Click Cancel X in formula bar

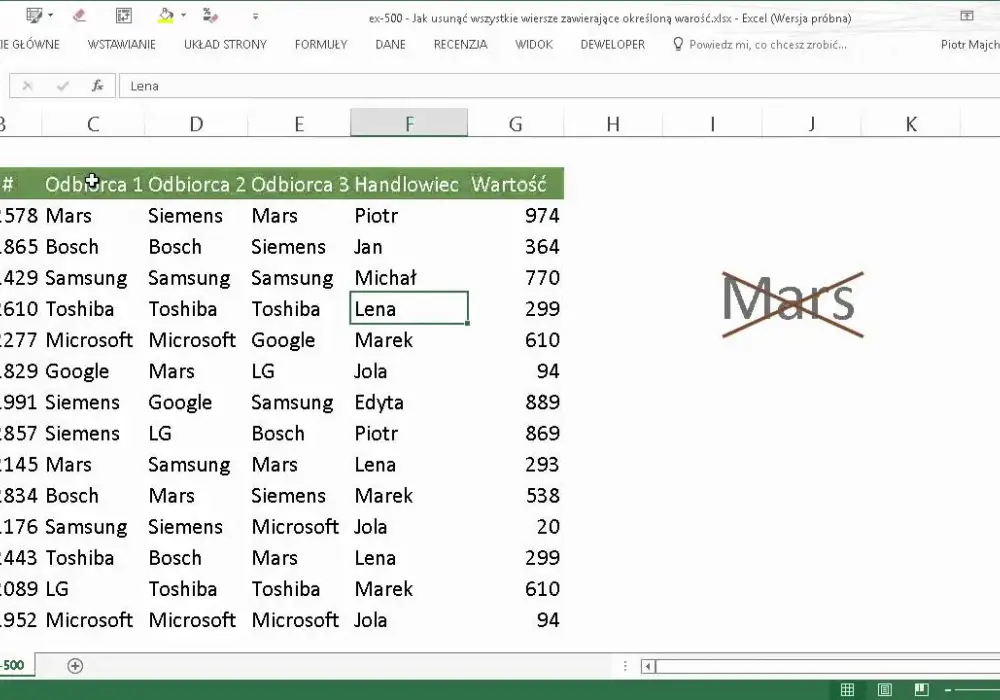click(27, 85)
